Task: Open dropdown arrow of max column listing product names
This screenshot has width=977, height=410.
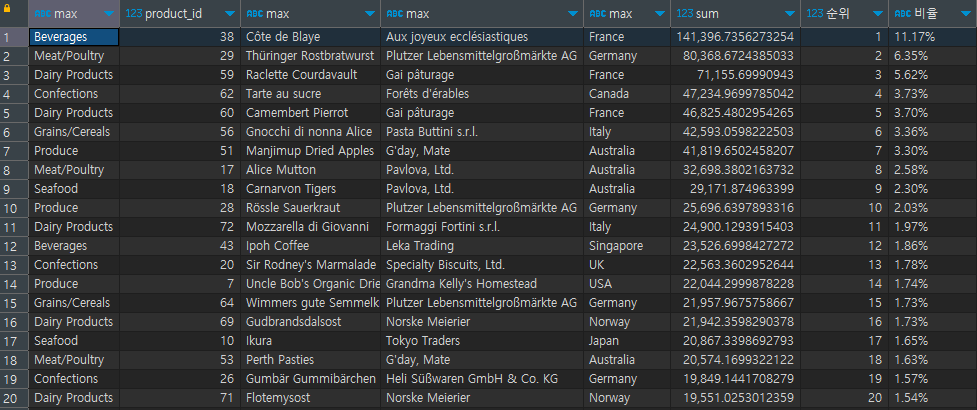Action: click(370, 14)
